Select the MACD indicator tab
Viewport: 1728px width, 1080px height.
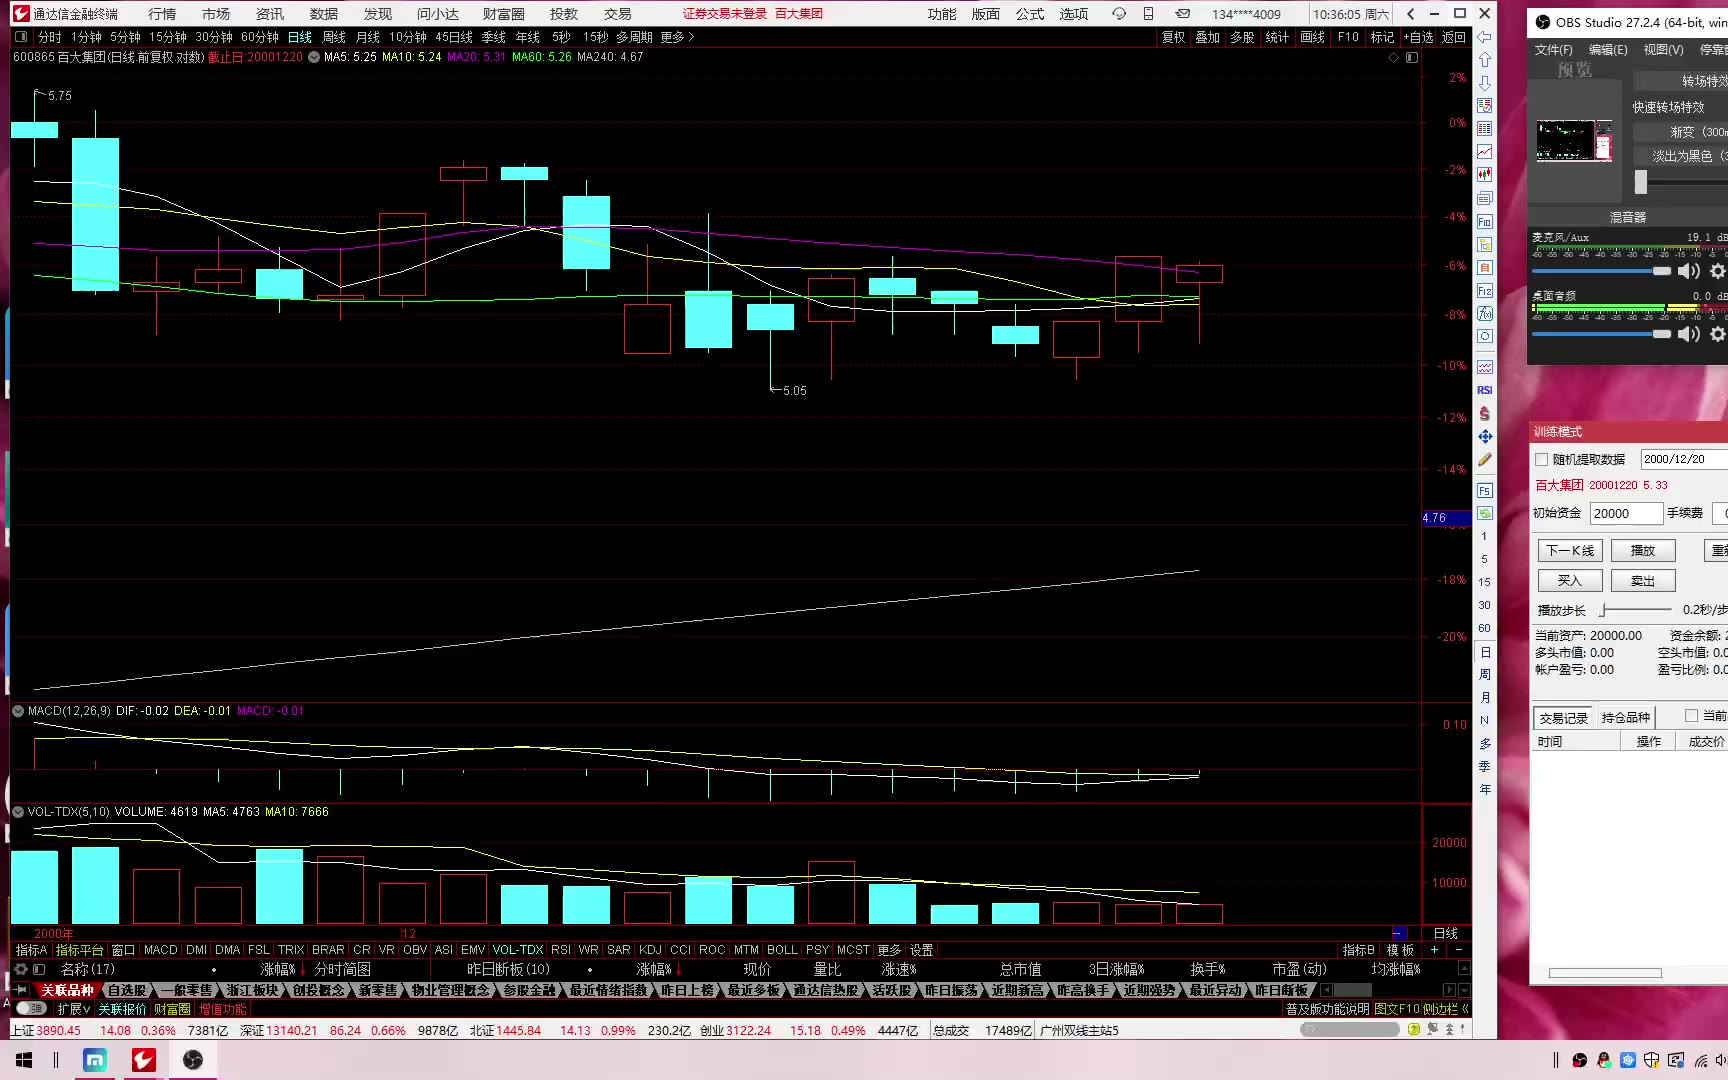click(160, 950)
